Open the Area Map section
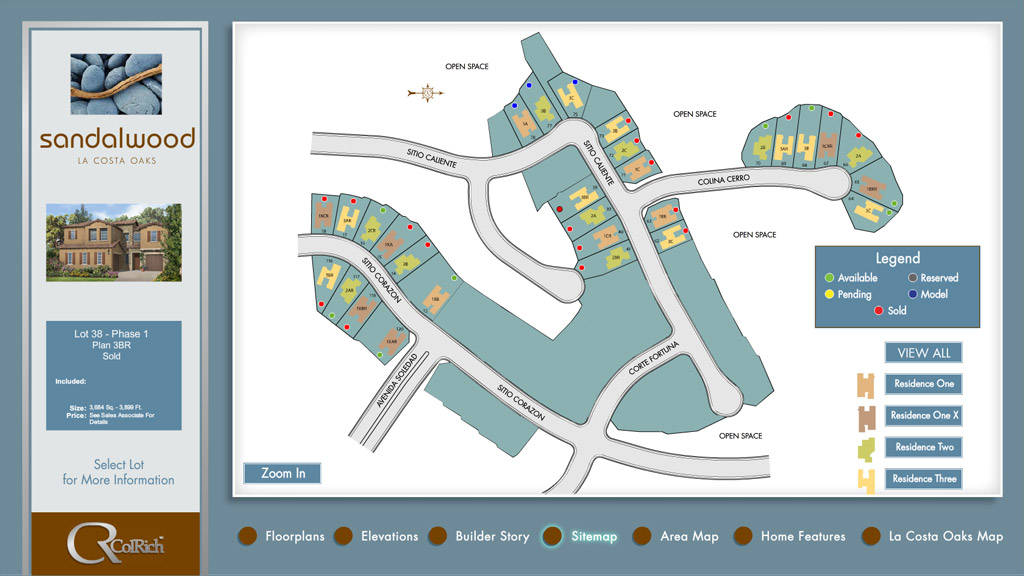Viewport: 1024px width, 576px height. click(x=675, y=536)
